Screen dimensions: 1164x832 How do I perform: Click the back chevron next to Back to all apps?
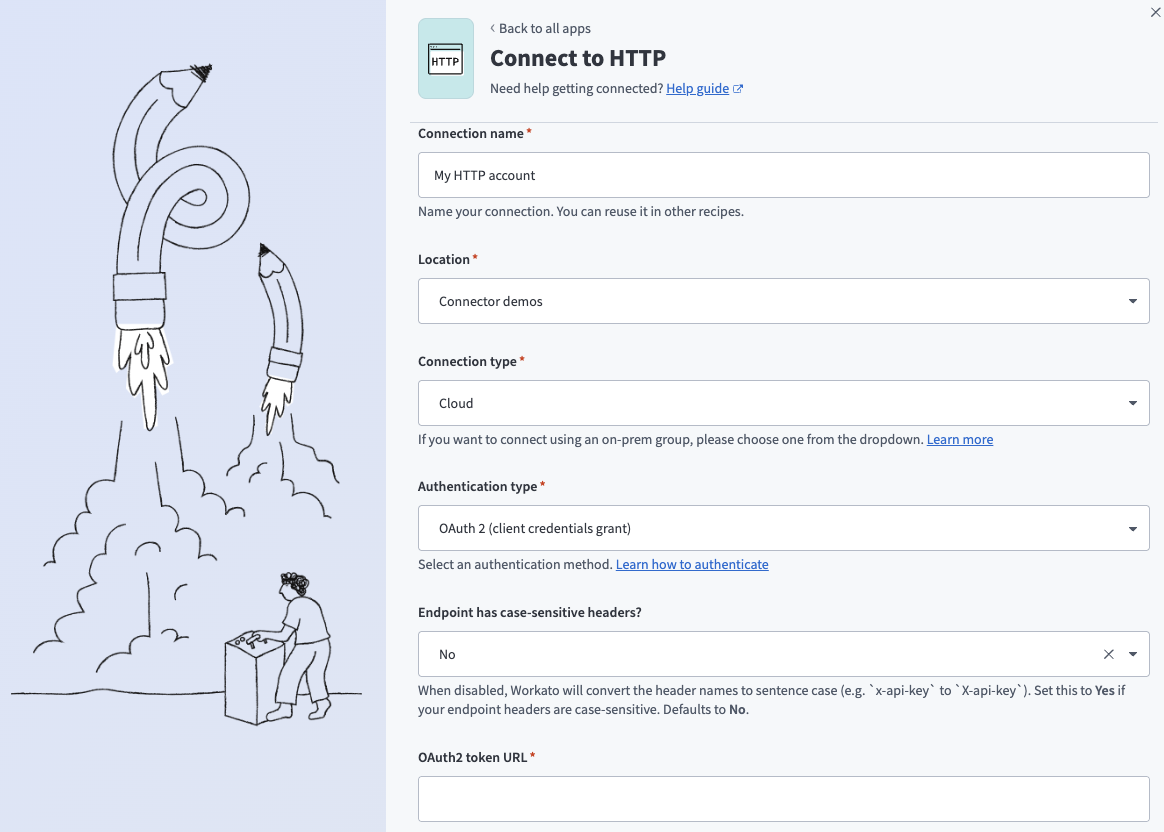coord(492,29)
